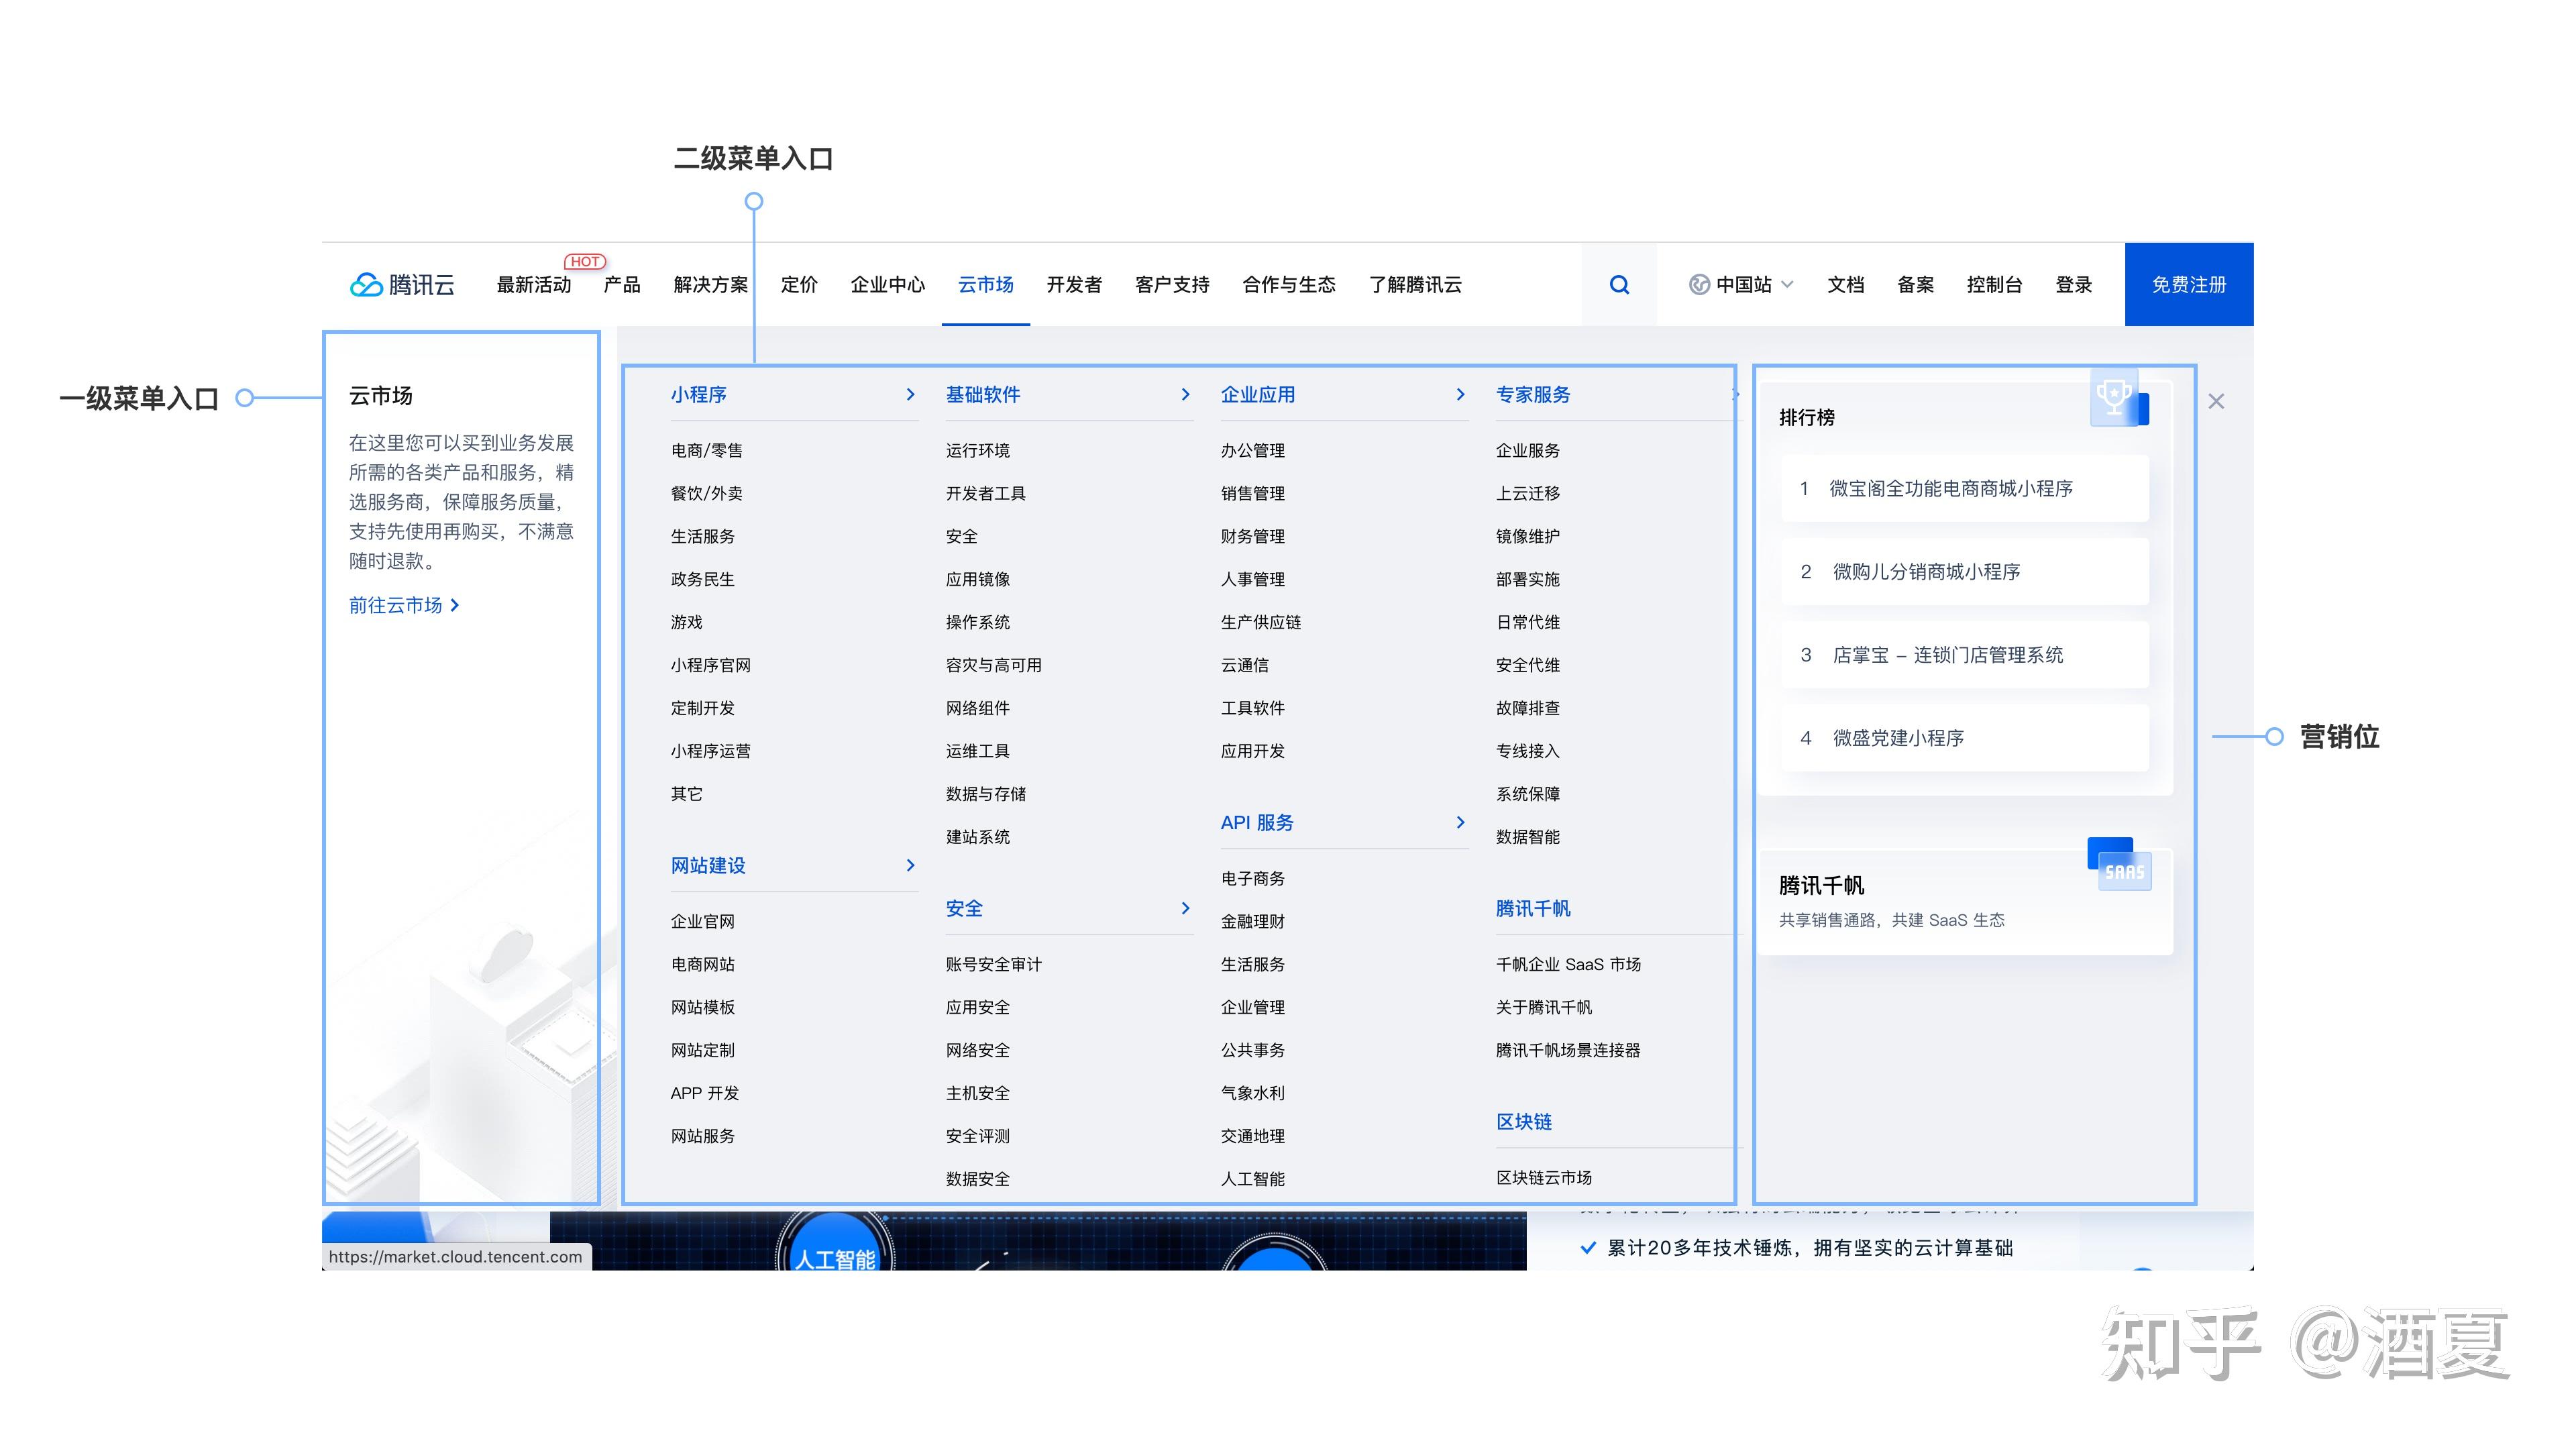Select APP 开发 item
The height and width of the screenshot is (1449, 2576).
pos(705,1093)
